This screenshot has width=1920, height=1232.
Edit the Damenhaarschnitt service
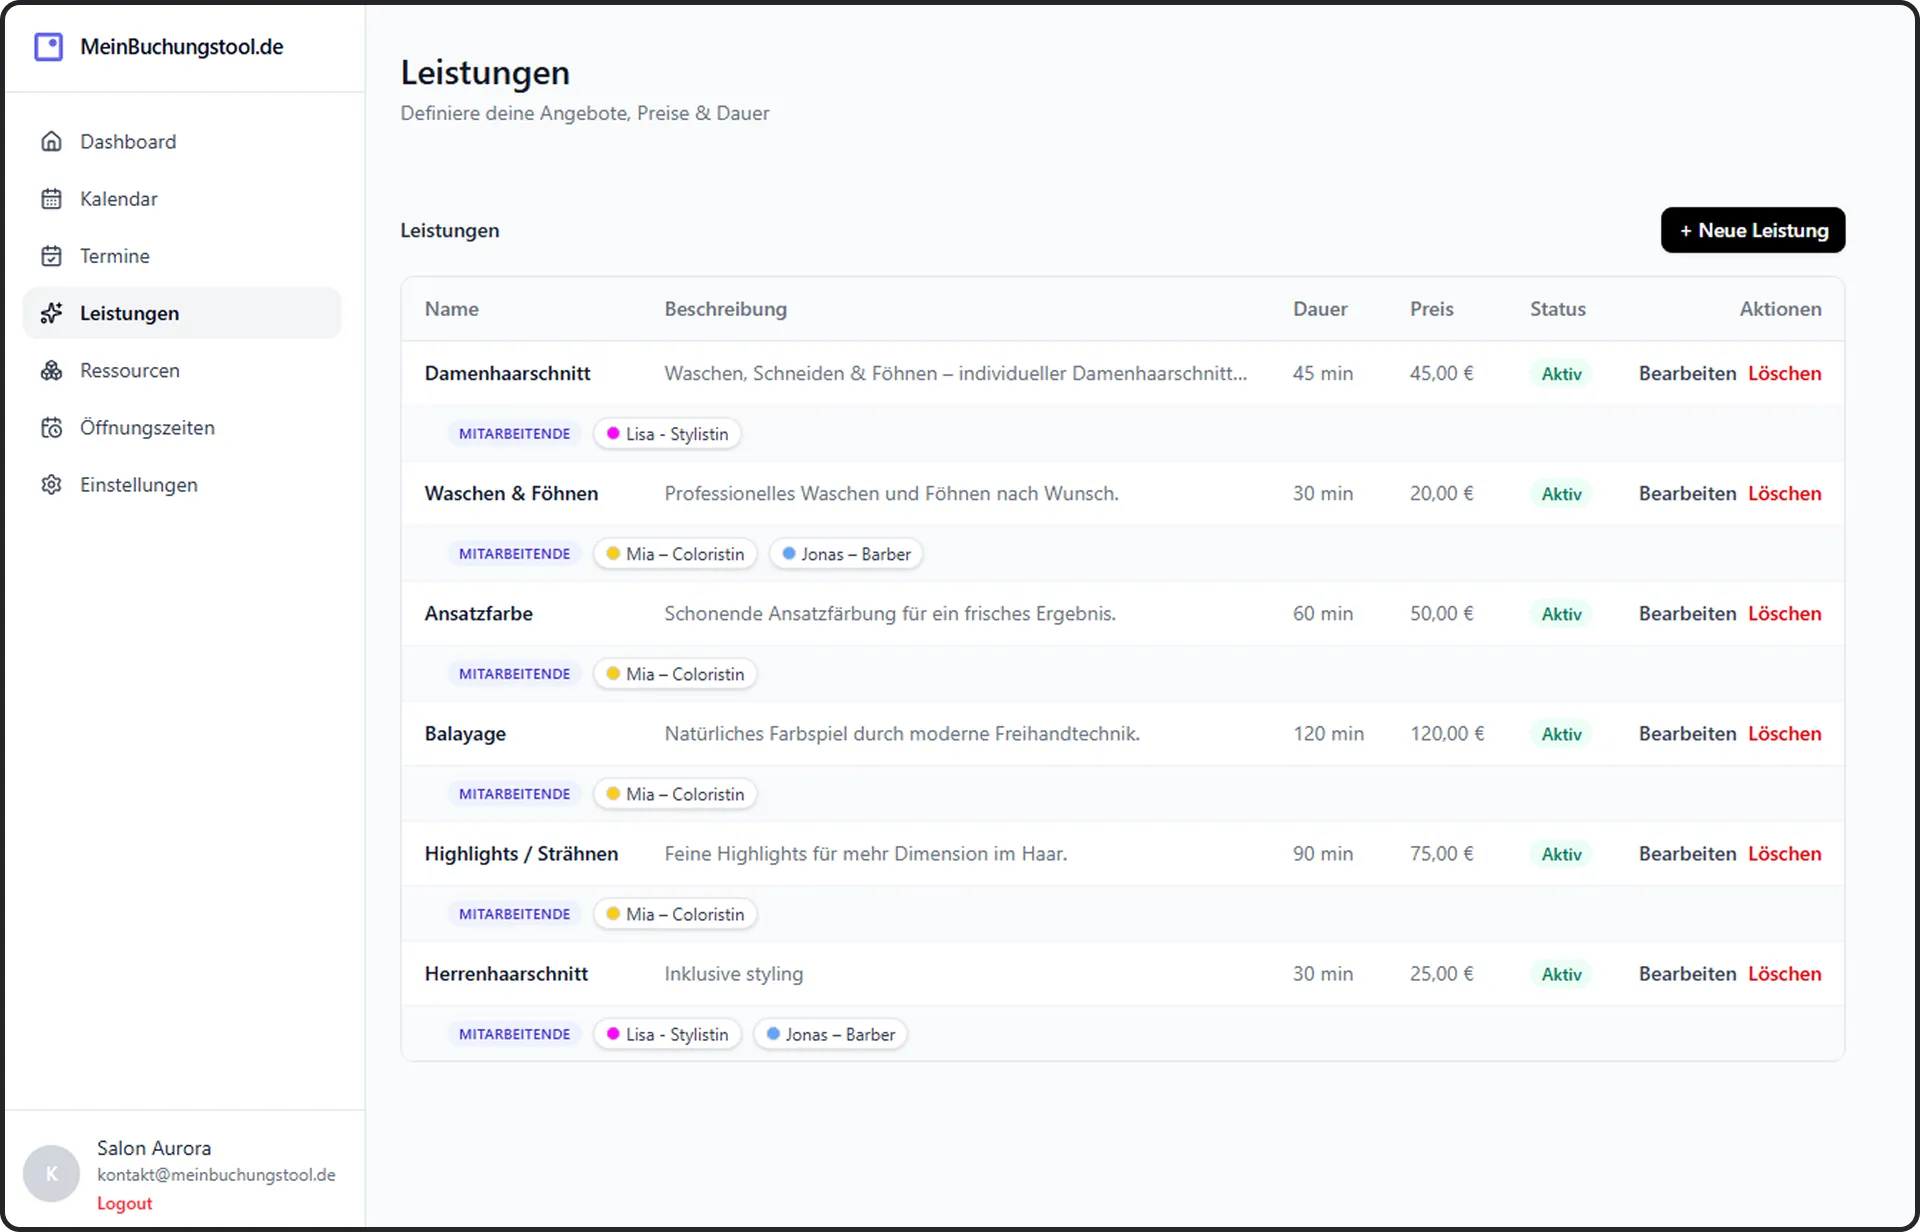(x=1686, y=374)
